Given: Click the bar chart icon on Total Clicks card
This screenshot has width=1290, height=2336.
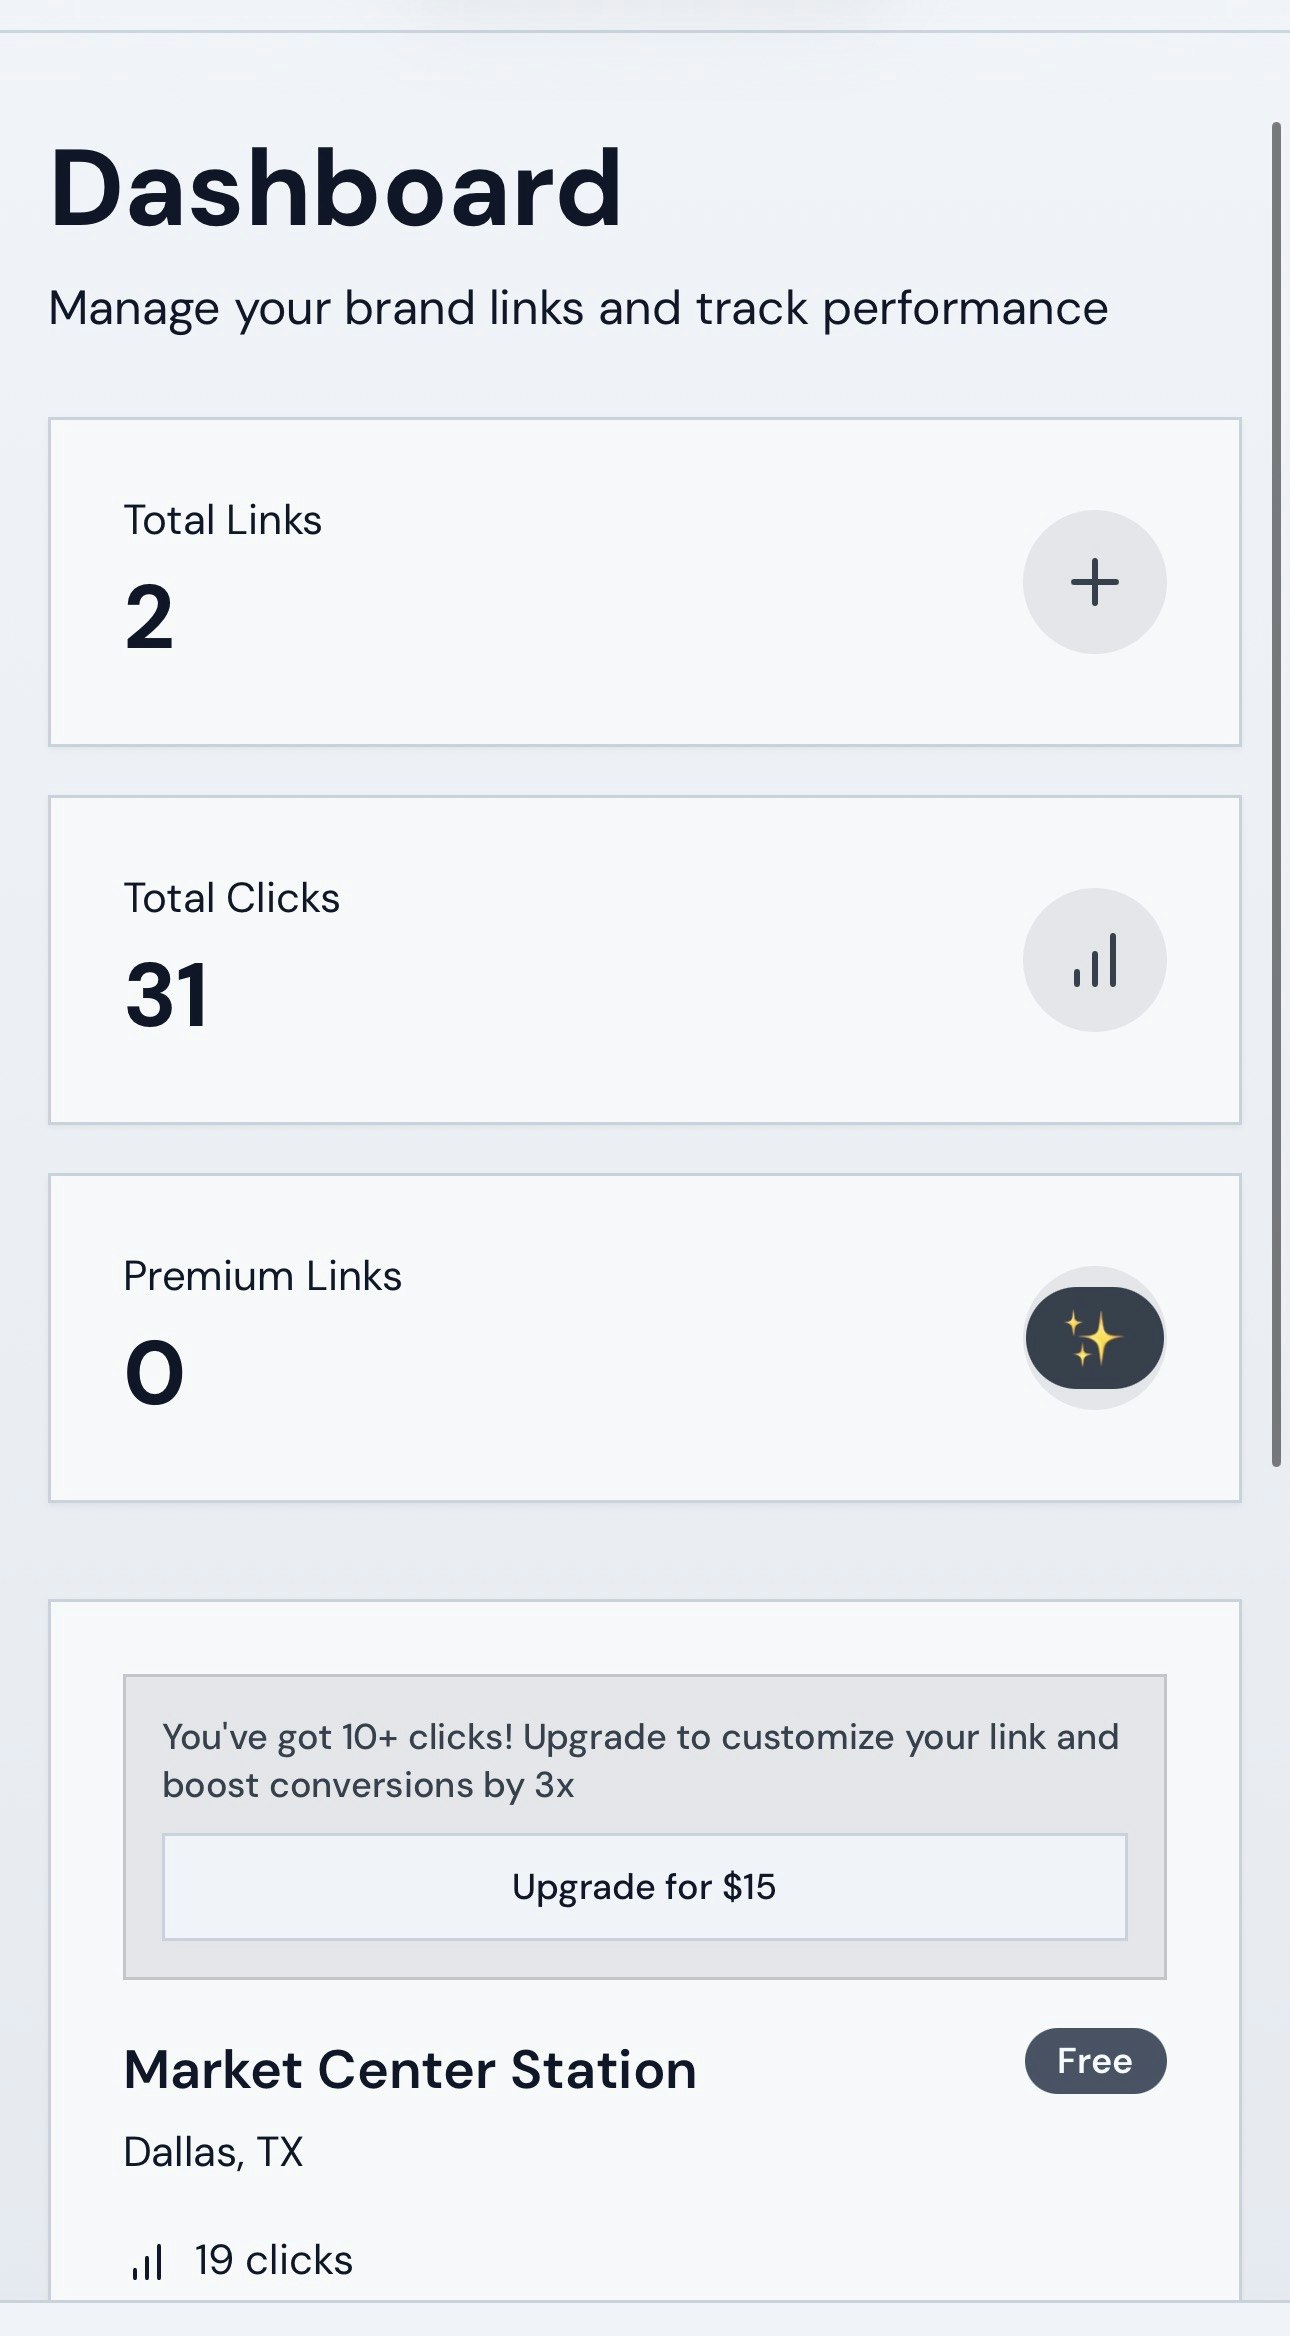Looking at the screenshot, I should [x=1094, y=959].
